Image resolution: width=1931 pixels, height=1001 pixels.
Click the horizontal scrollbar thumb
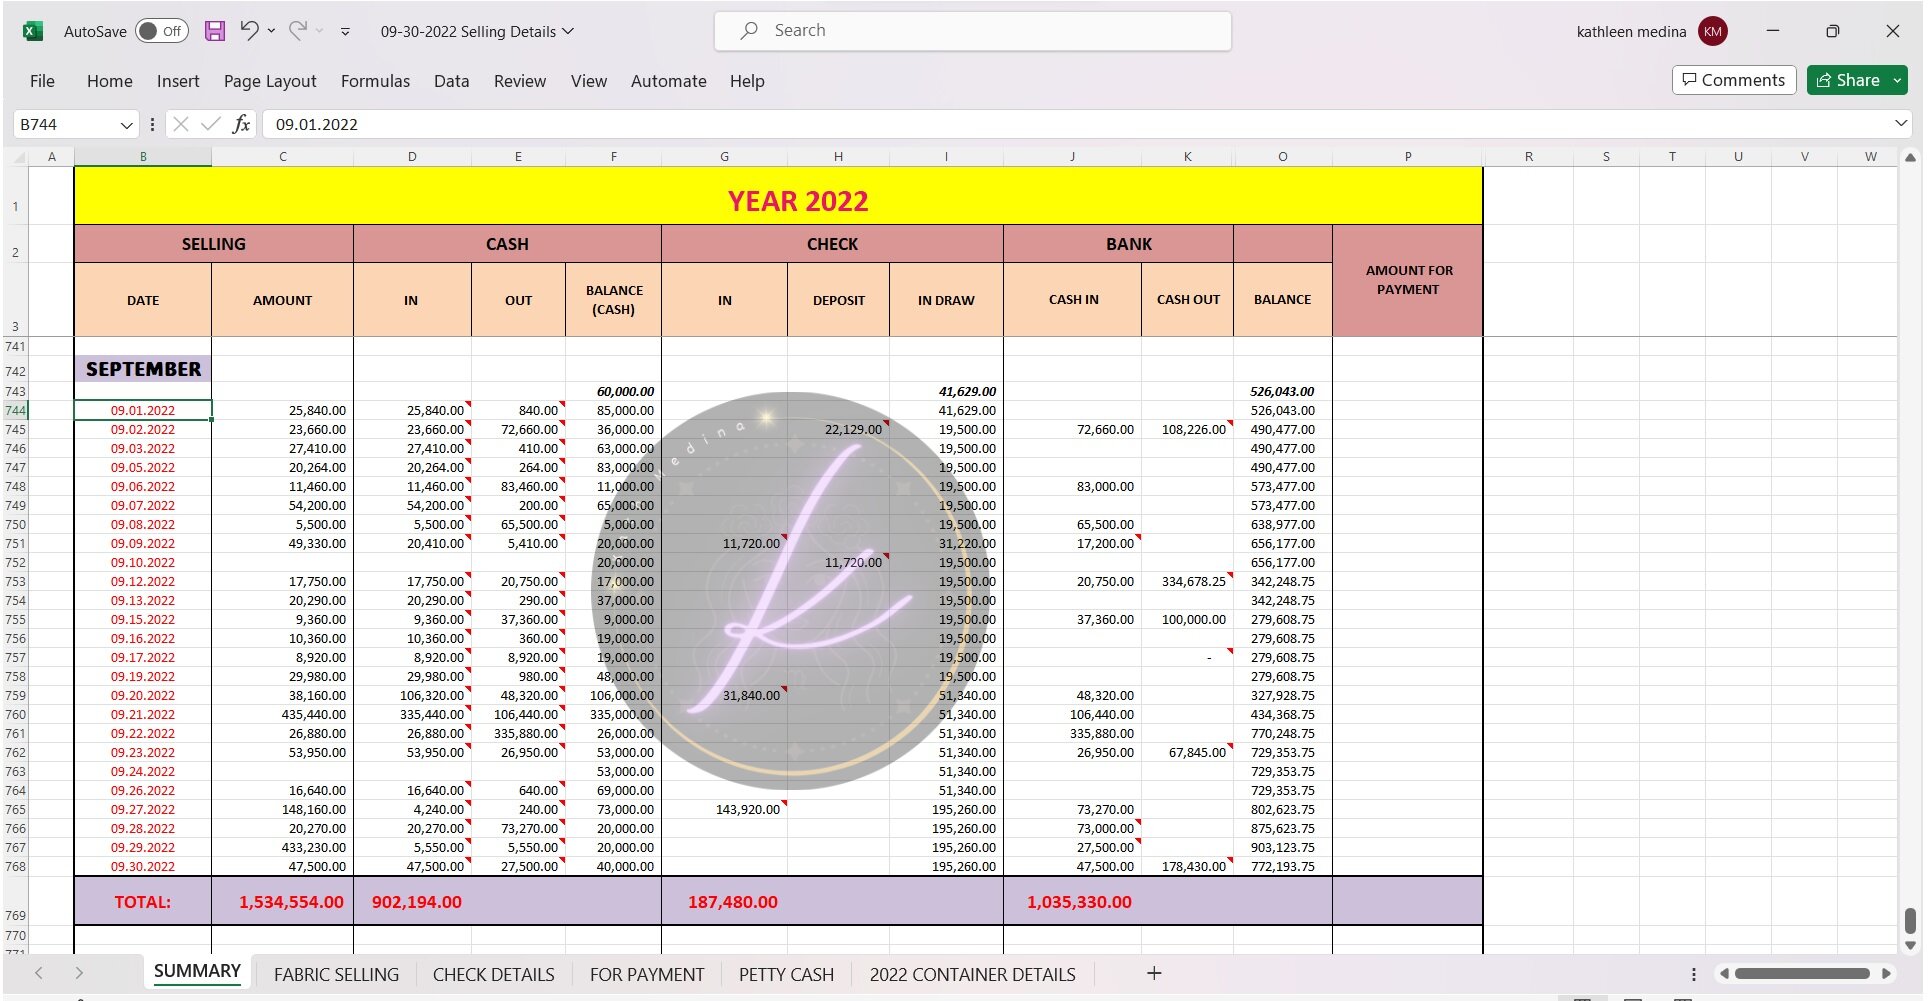pos(1802,973)
